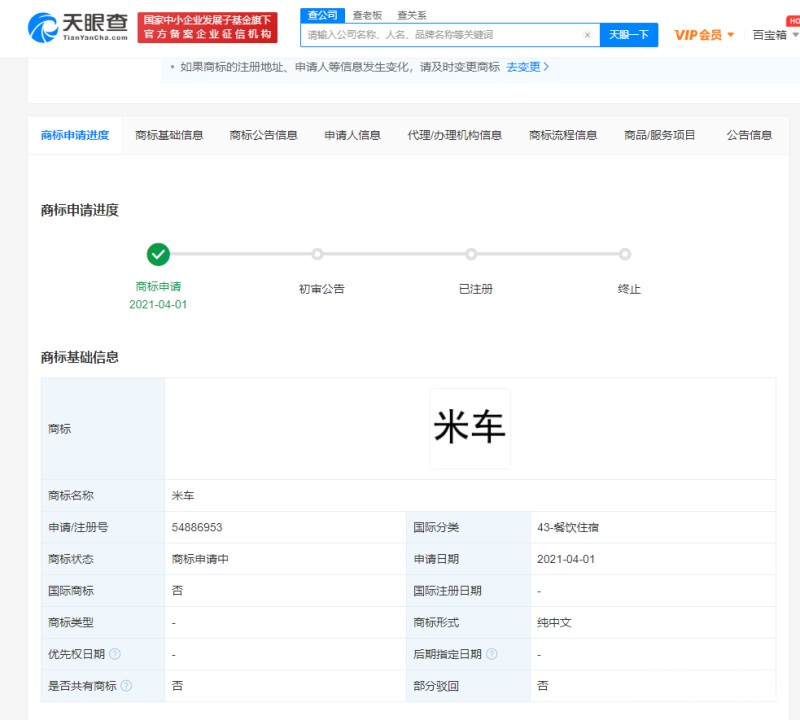Follow the 去变更 link

[527, 67]
